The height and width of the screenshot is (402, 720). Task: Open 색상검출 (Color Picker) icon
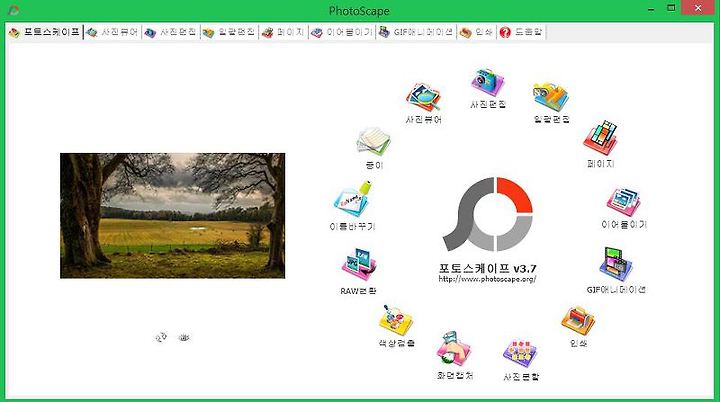click(396, 320)
